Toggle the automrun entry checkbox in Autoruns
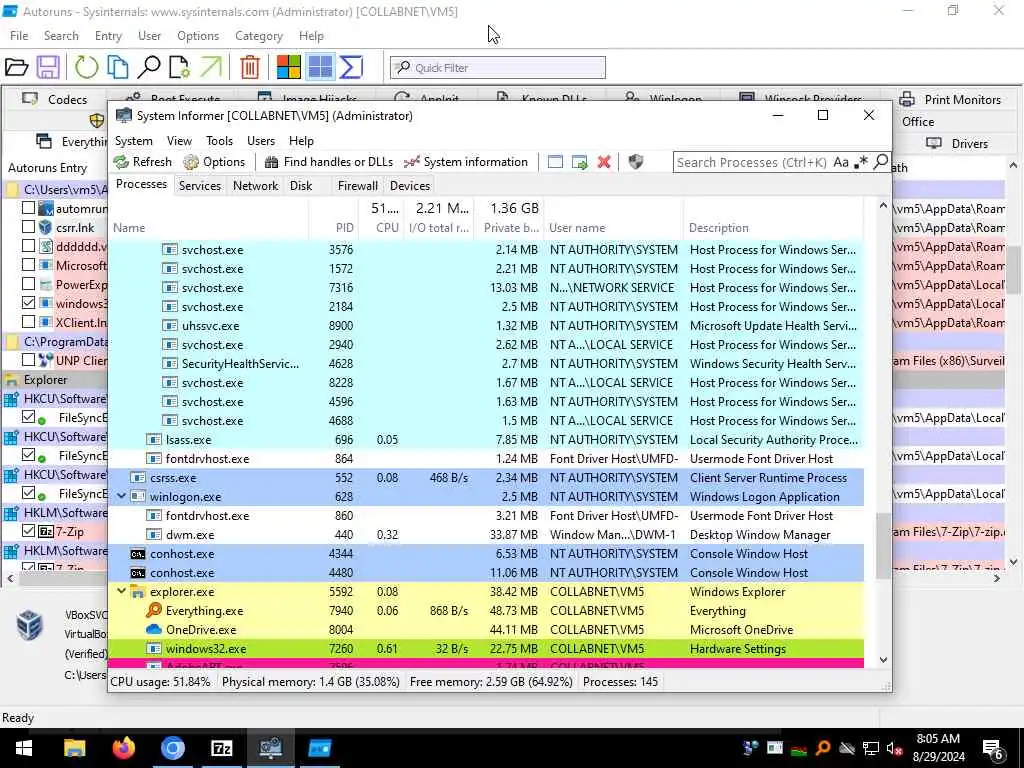1024x768 pixels. click(x=28, y=208)
